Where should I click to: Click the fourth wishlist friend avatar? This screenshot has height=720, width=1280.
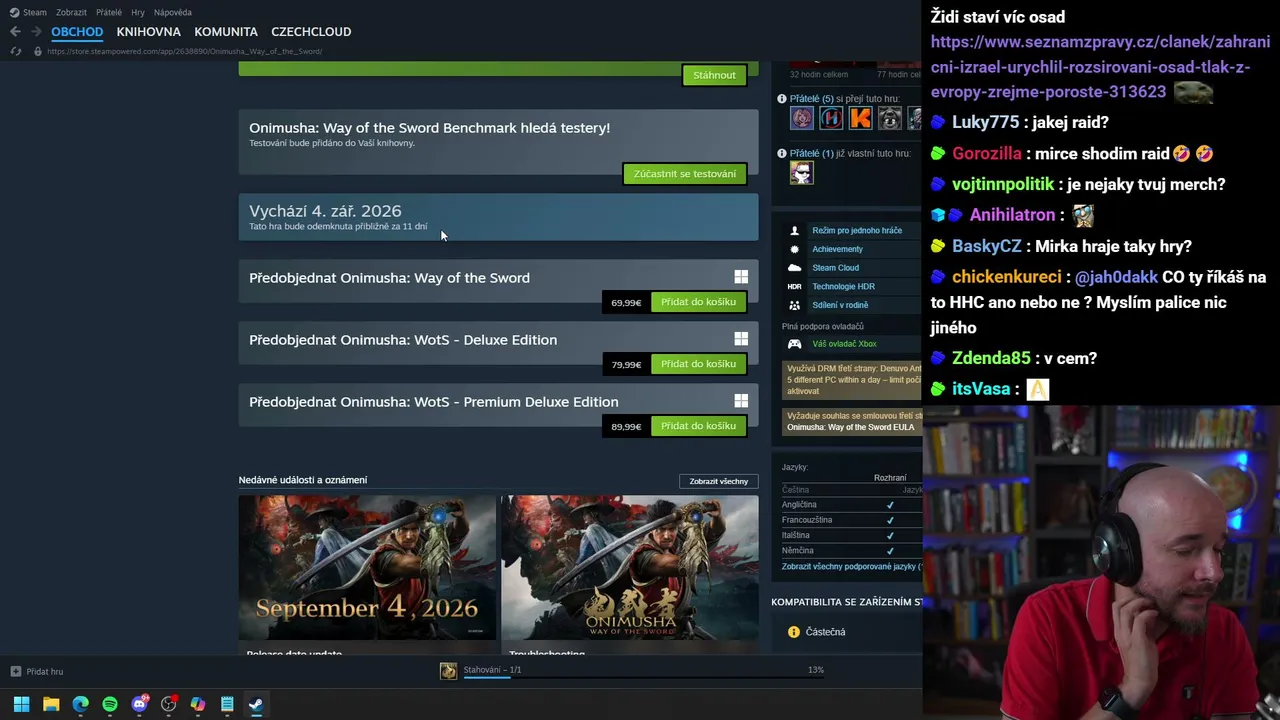click(x=889, y=118)
